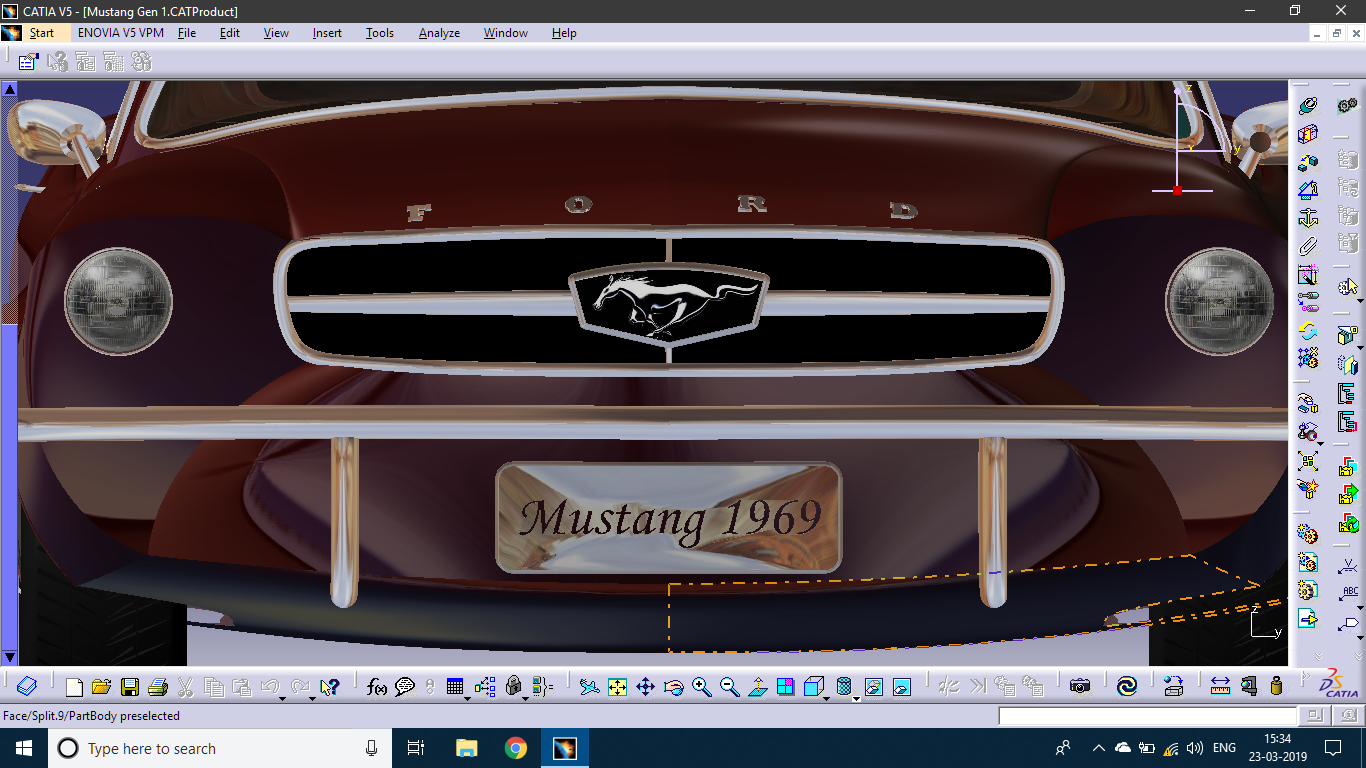The image size is (1366, 768).
Task: Open the Start menu in CATIA
Action: click(41, 33)
